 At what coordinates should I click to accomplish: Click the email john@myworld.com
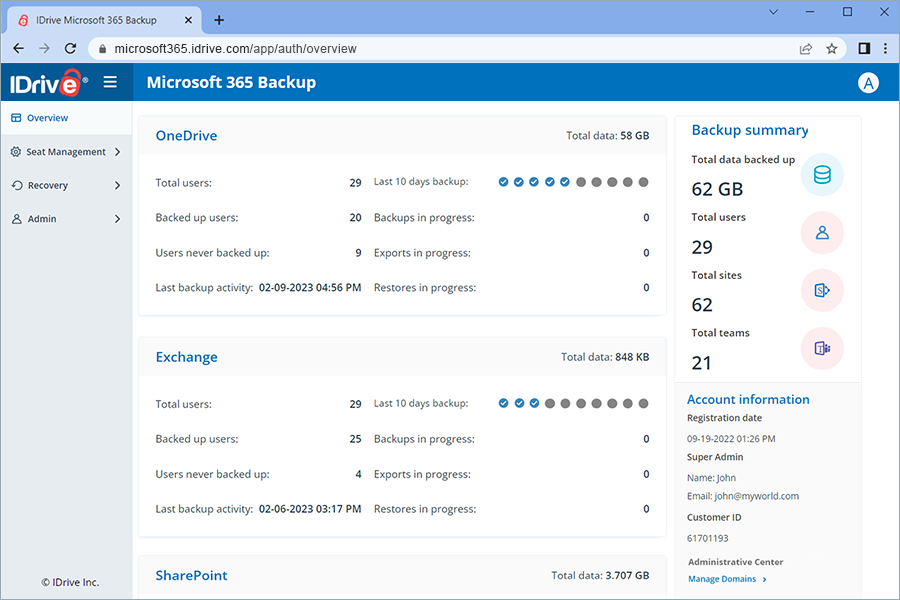tap(757, 496)
